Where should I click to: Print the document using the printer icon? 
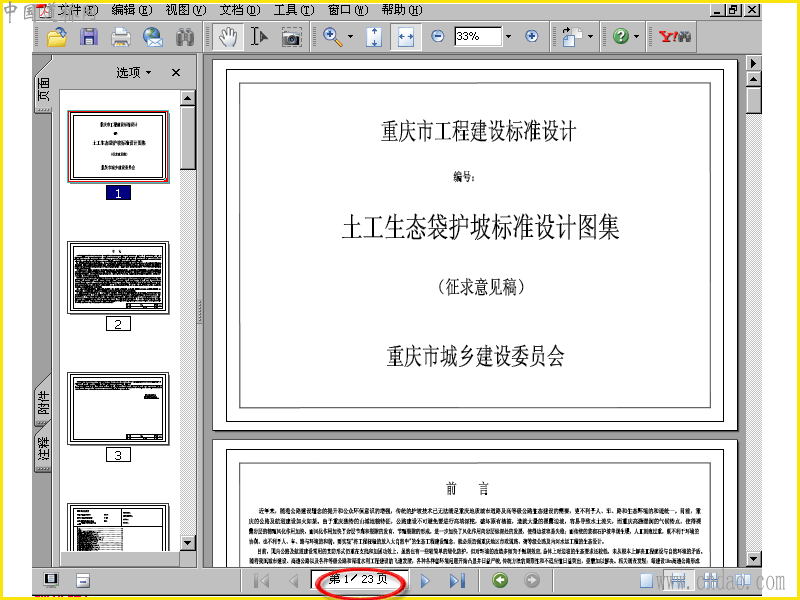[121, 37]
